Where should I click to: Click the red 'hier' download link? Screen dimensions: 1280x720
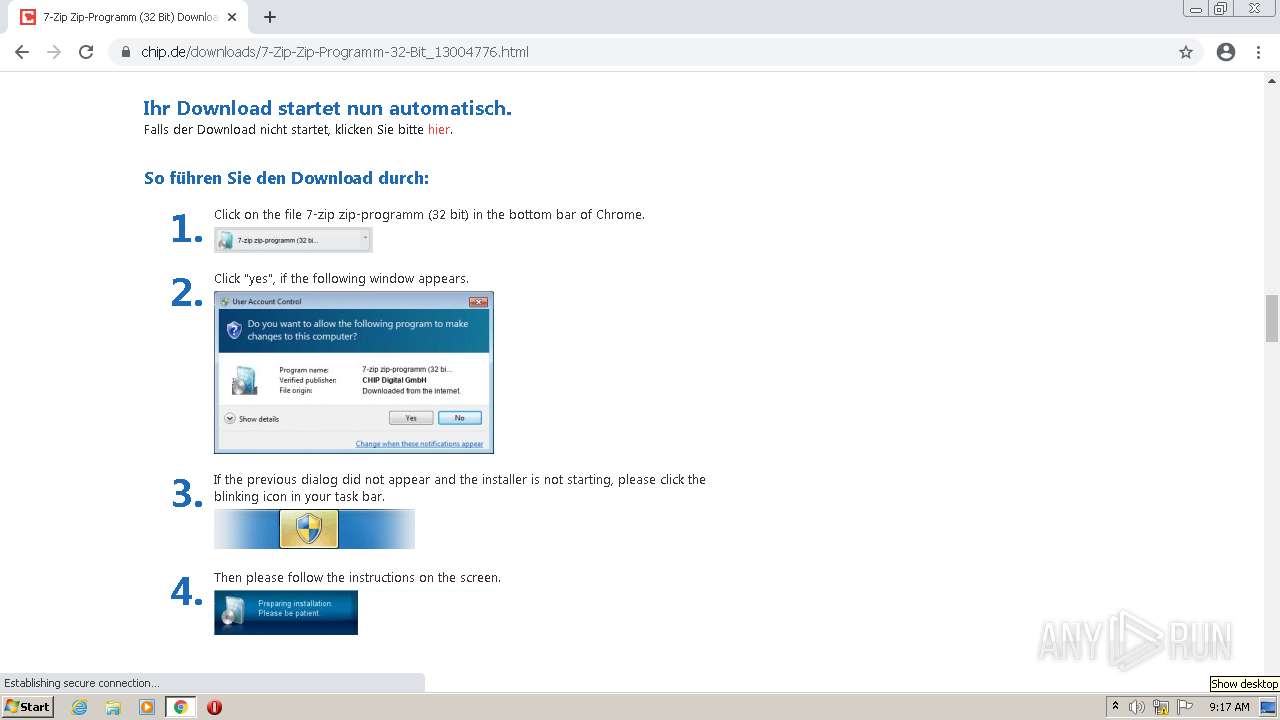coord(439,130)
